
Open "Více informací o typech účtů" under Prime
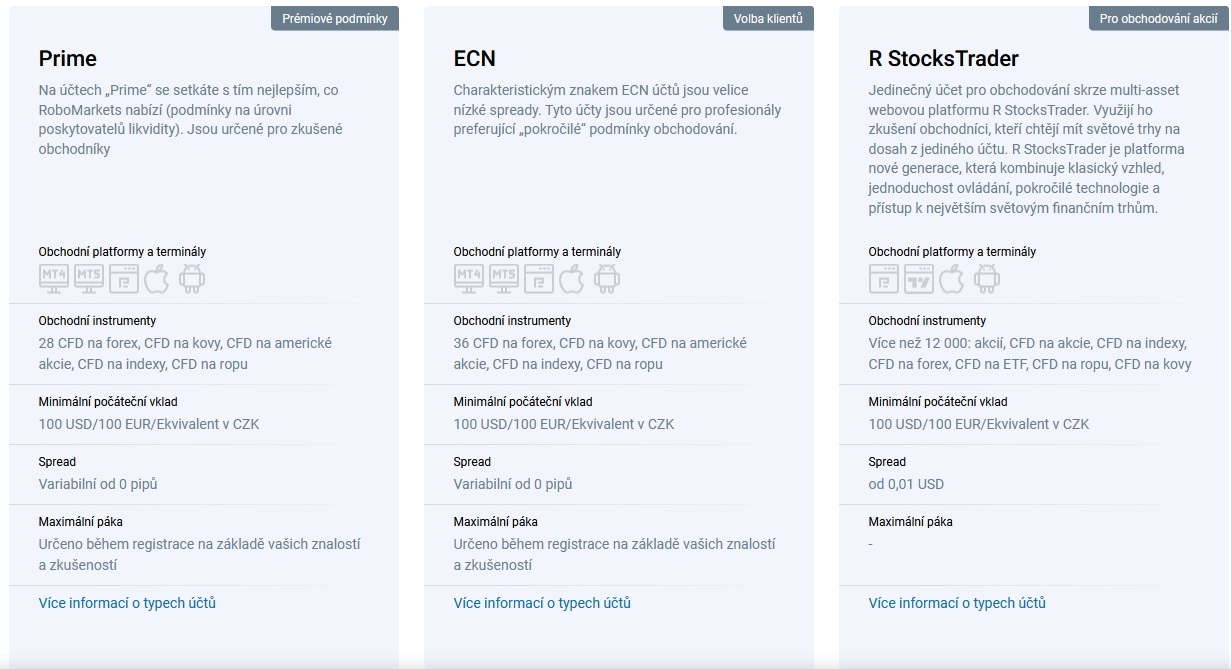(x=127, y=603)
